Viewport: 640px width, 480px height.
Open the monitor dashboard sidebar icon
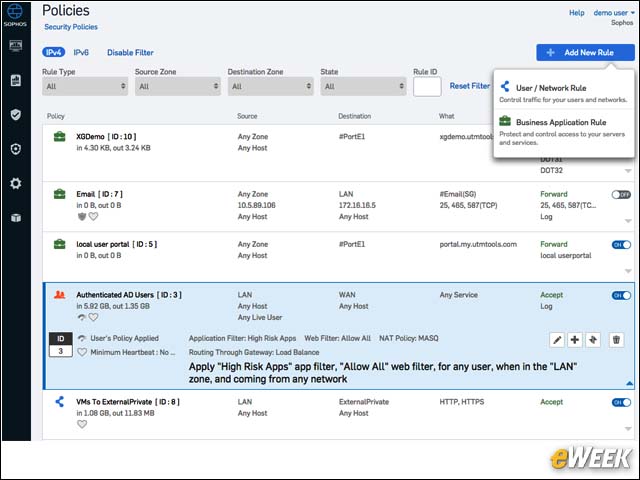[x=16, y=45]
